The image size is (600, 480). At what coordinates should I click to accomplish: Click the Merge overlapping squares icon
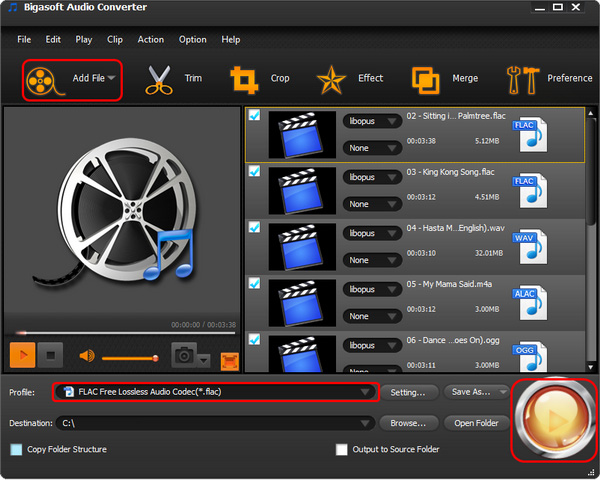coord(426,80)
